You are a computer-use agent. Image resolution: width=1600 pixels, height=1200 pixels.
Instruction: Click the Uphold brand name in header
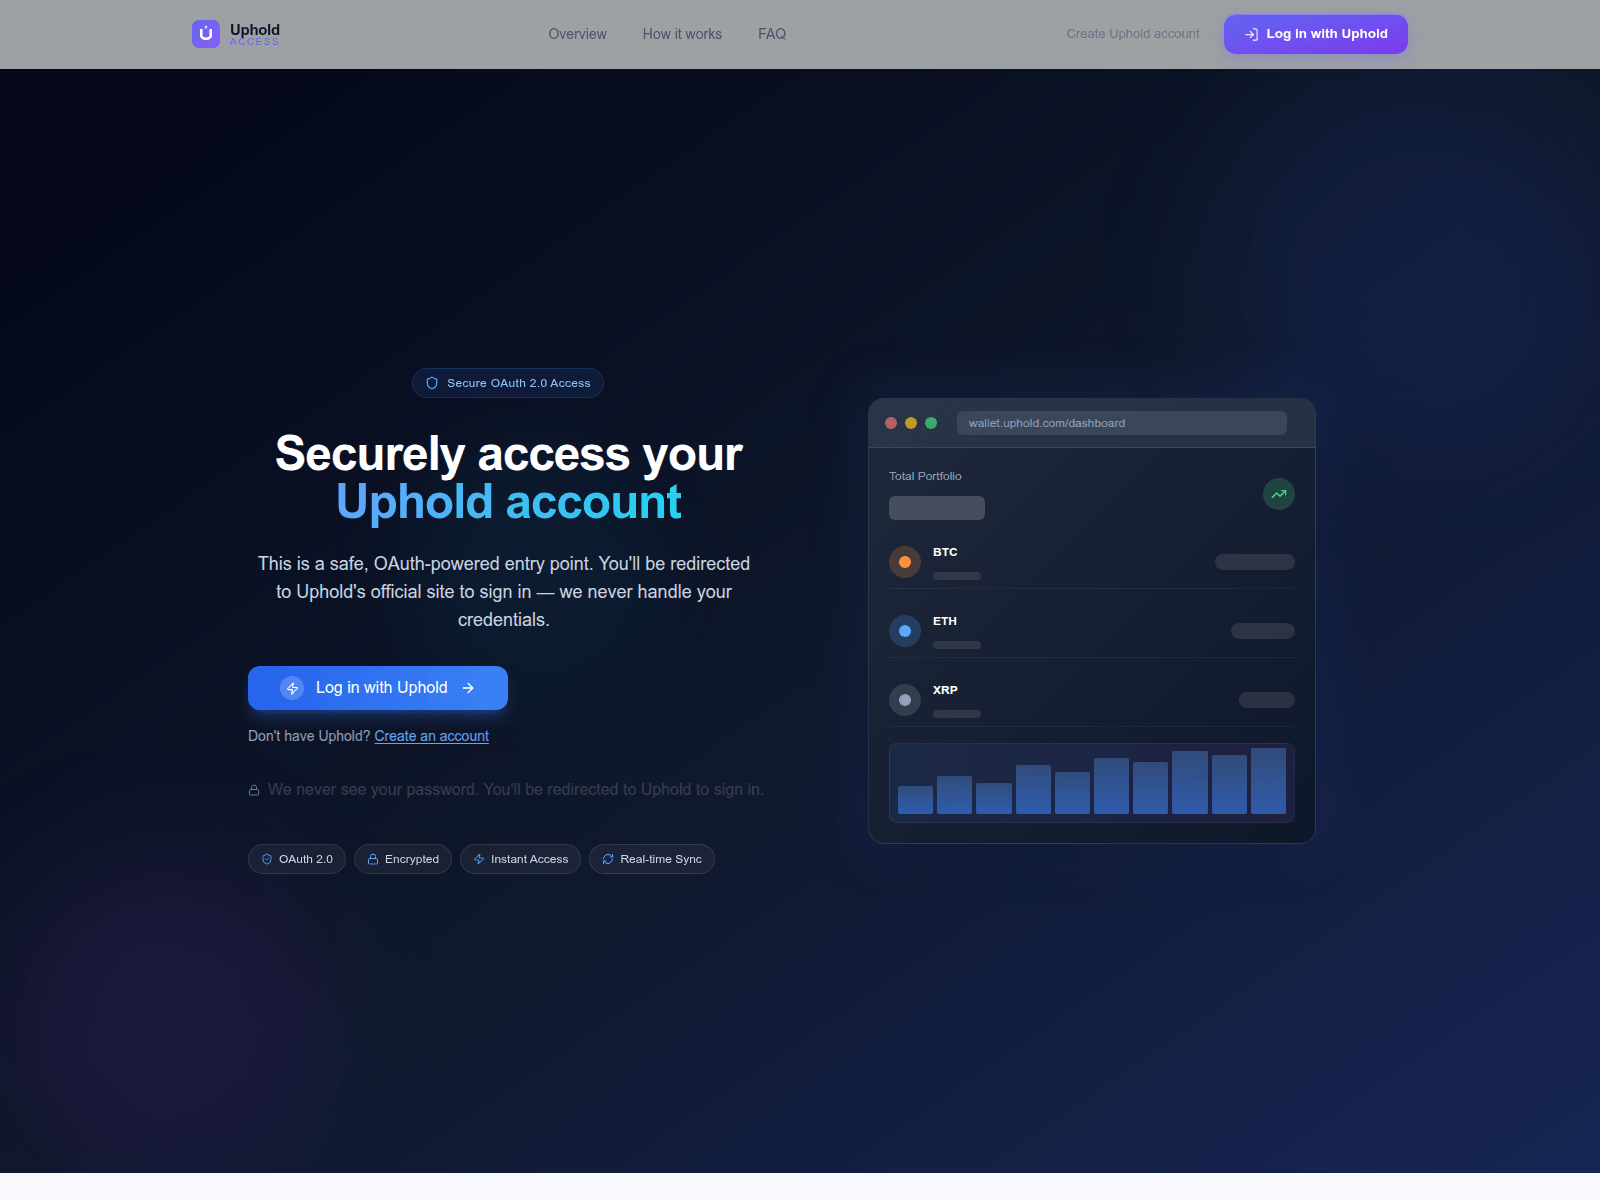click(x=255, y=29)
